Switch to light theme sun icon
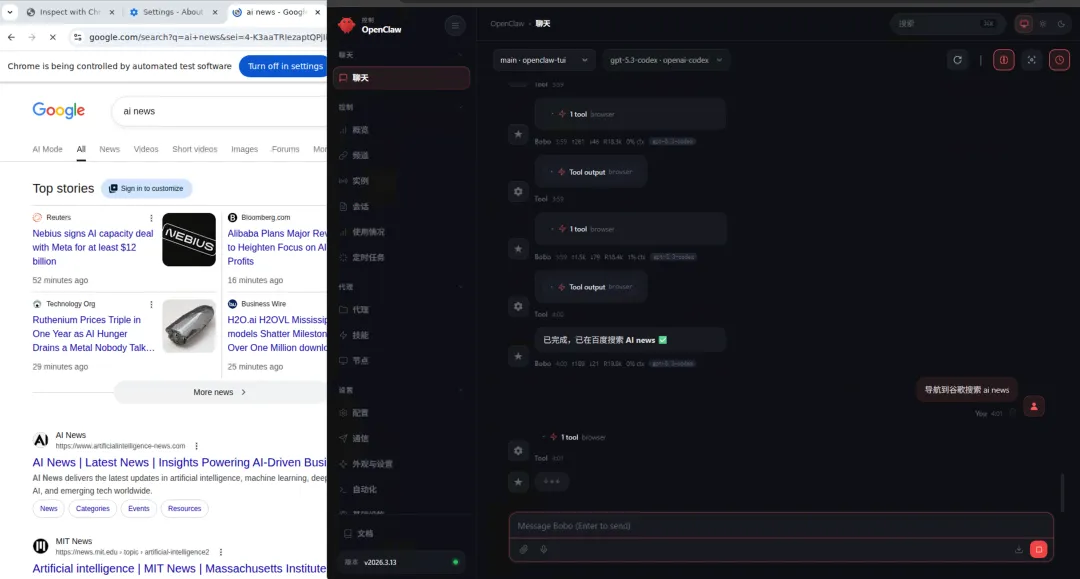Viewport: 1080px width, 579px height. pos(1043,23)
